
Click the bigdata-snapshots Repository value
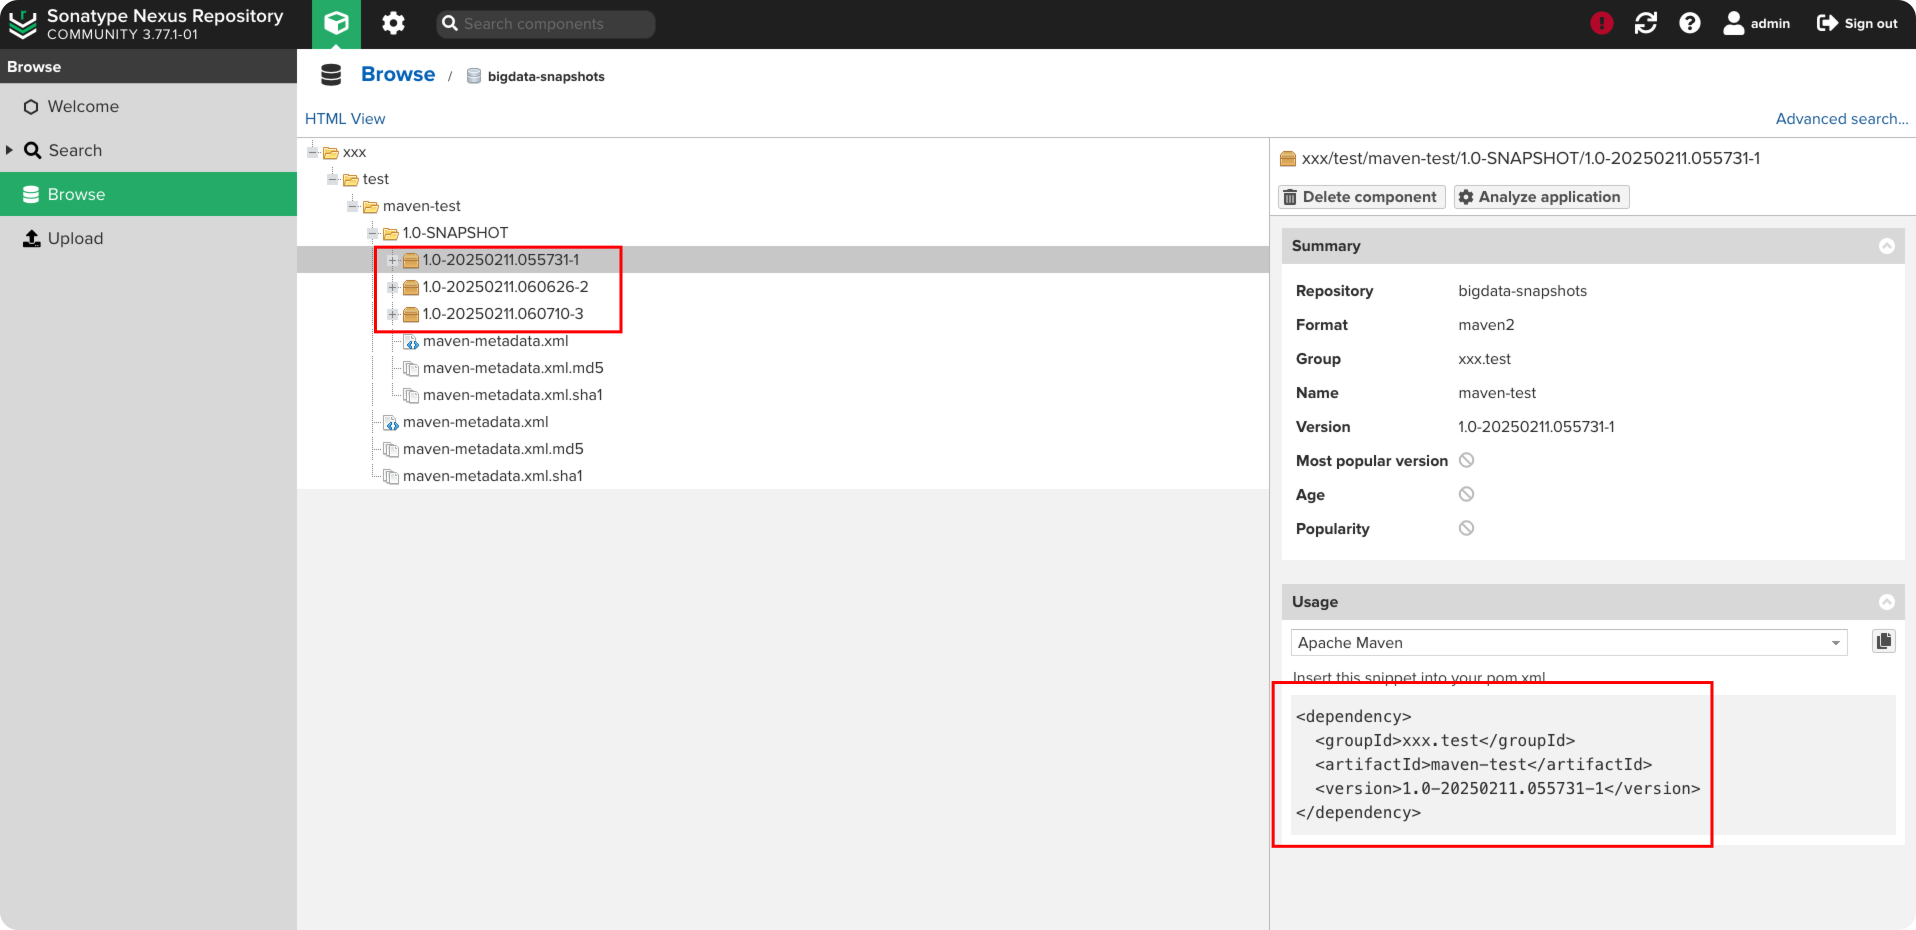pyautogui.click(x=1522, y=291)
